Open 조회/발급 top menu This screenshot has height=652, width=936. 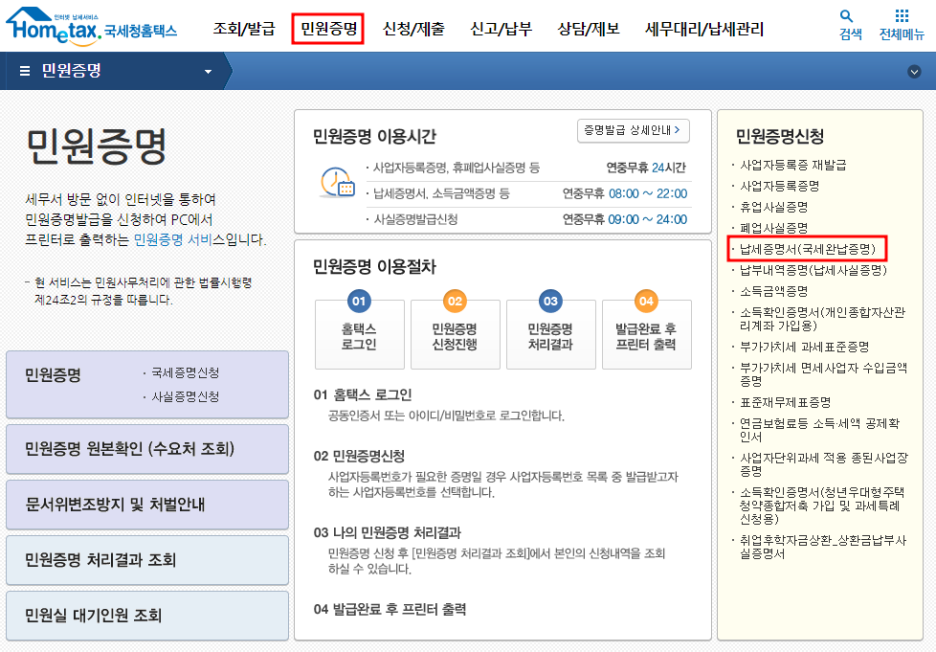(x=244, y=29)
